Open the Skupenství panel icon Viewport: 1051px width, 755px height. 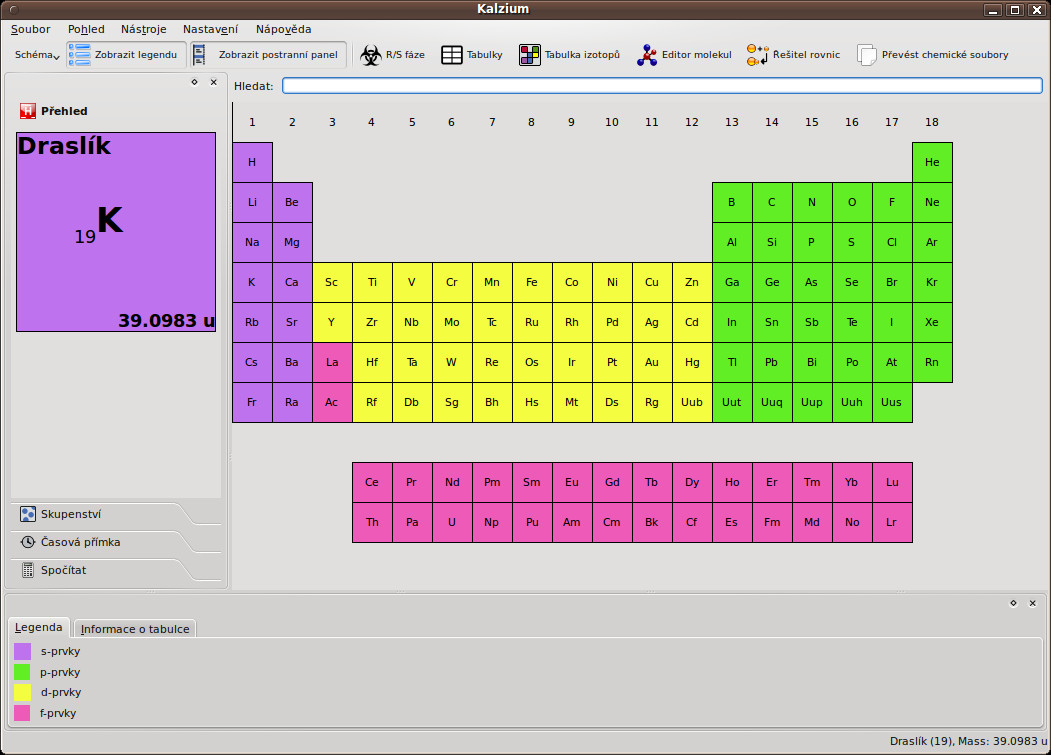click(27, 514)
